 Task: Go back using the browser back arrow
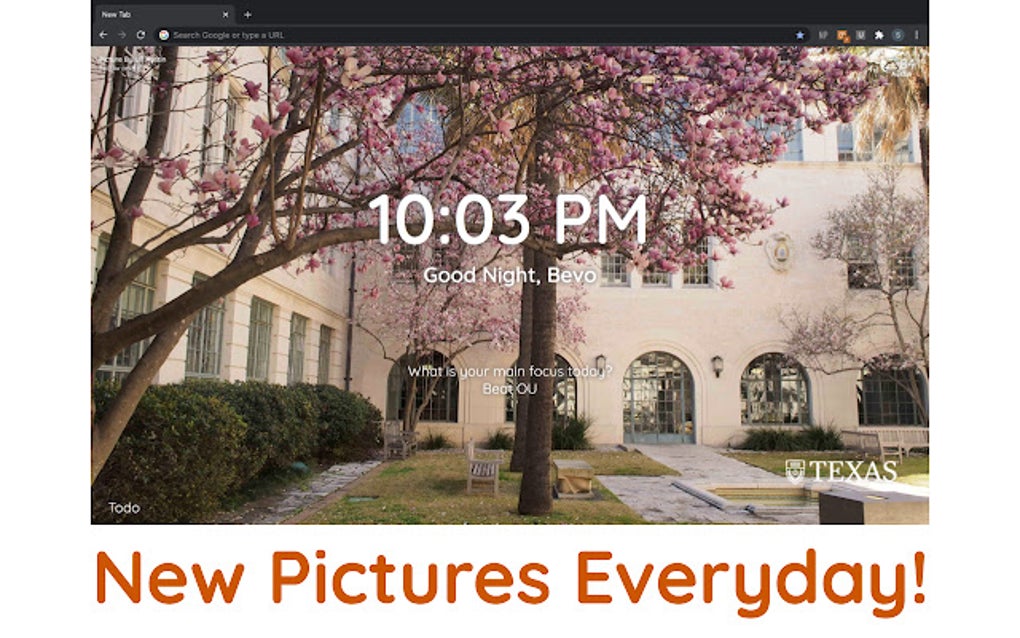[x=103, y=35]
